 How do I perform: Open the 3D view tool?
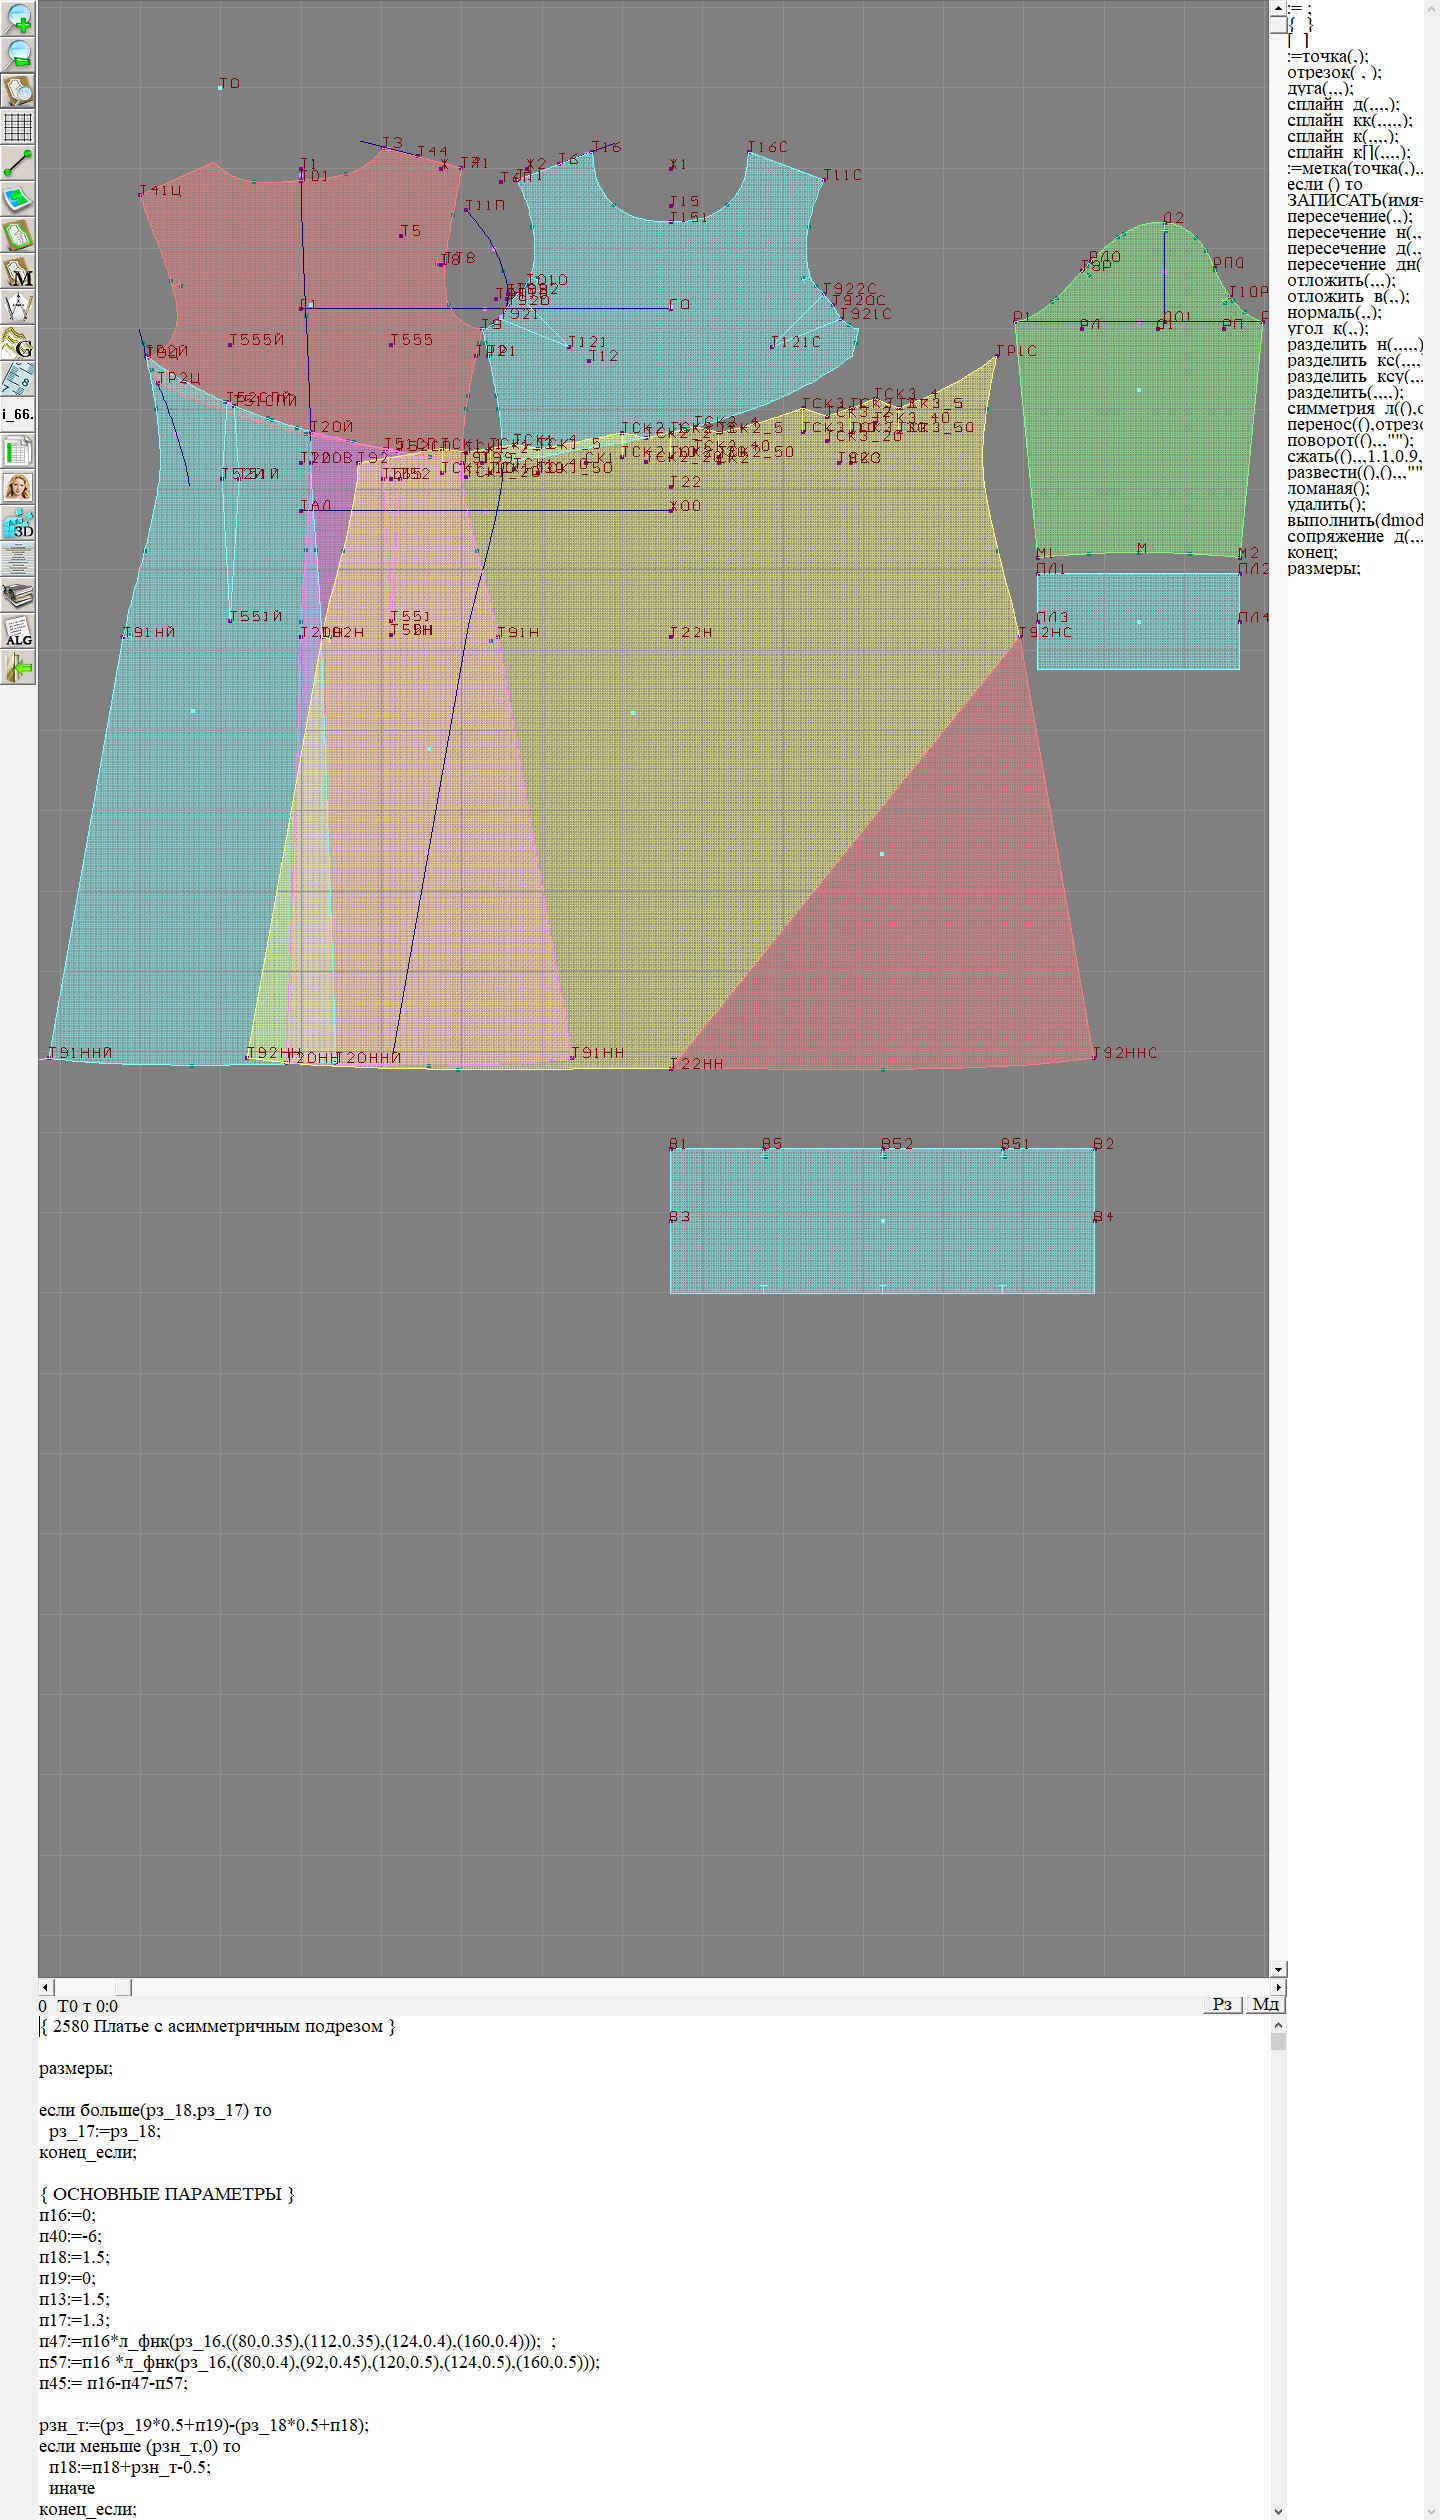point(18,523)
